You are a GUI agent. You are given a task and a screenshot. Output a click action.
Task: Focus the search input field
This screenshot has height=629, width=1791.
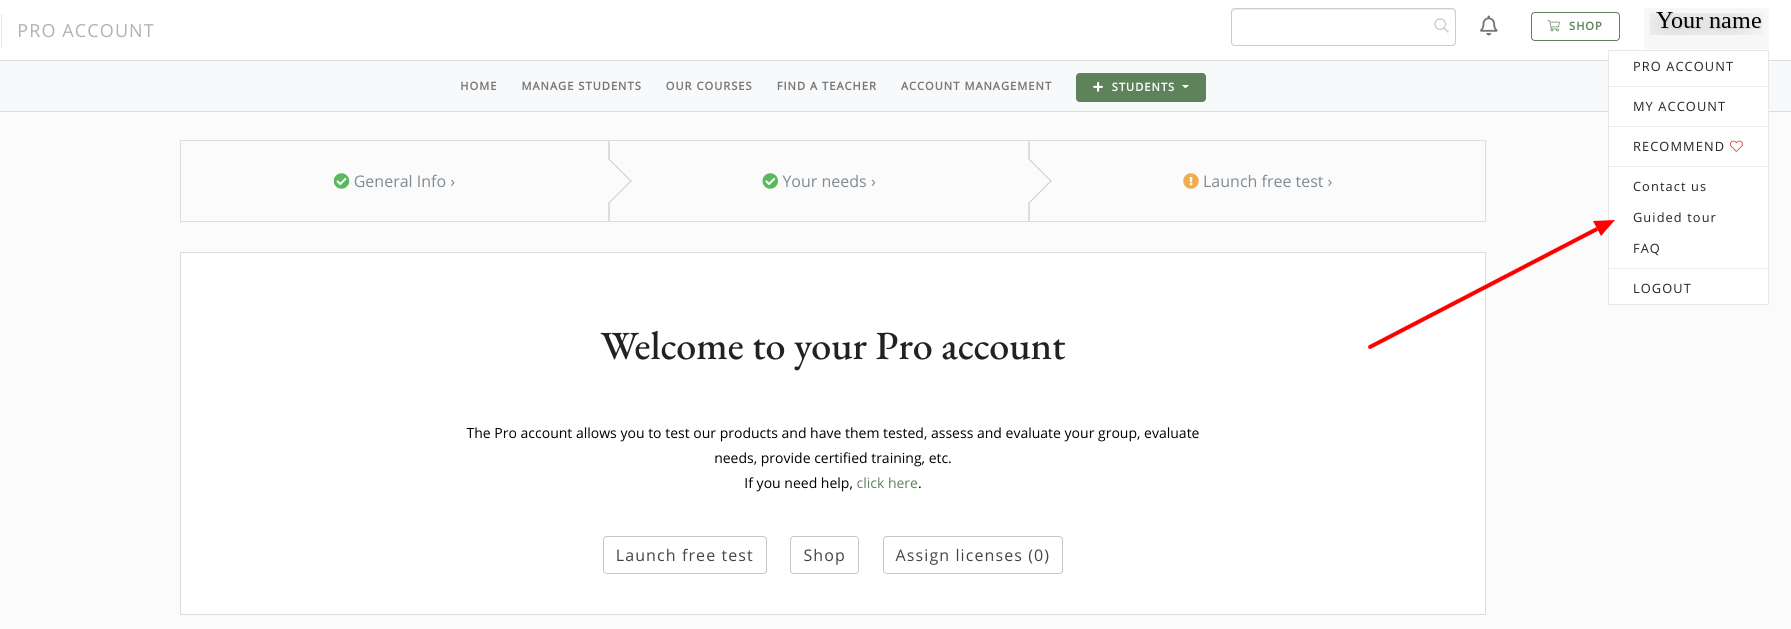pos(1330,27)
